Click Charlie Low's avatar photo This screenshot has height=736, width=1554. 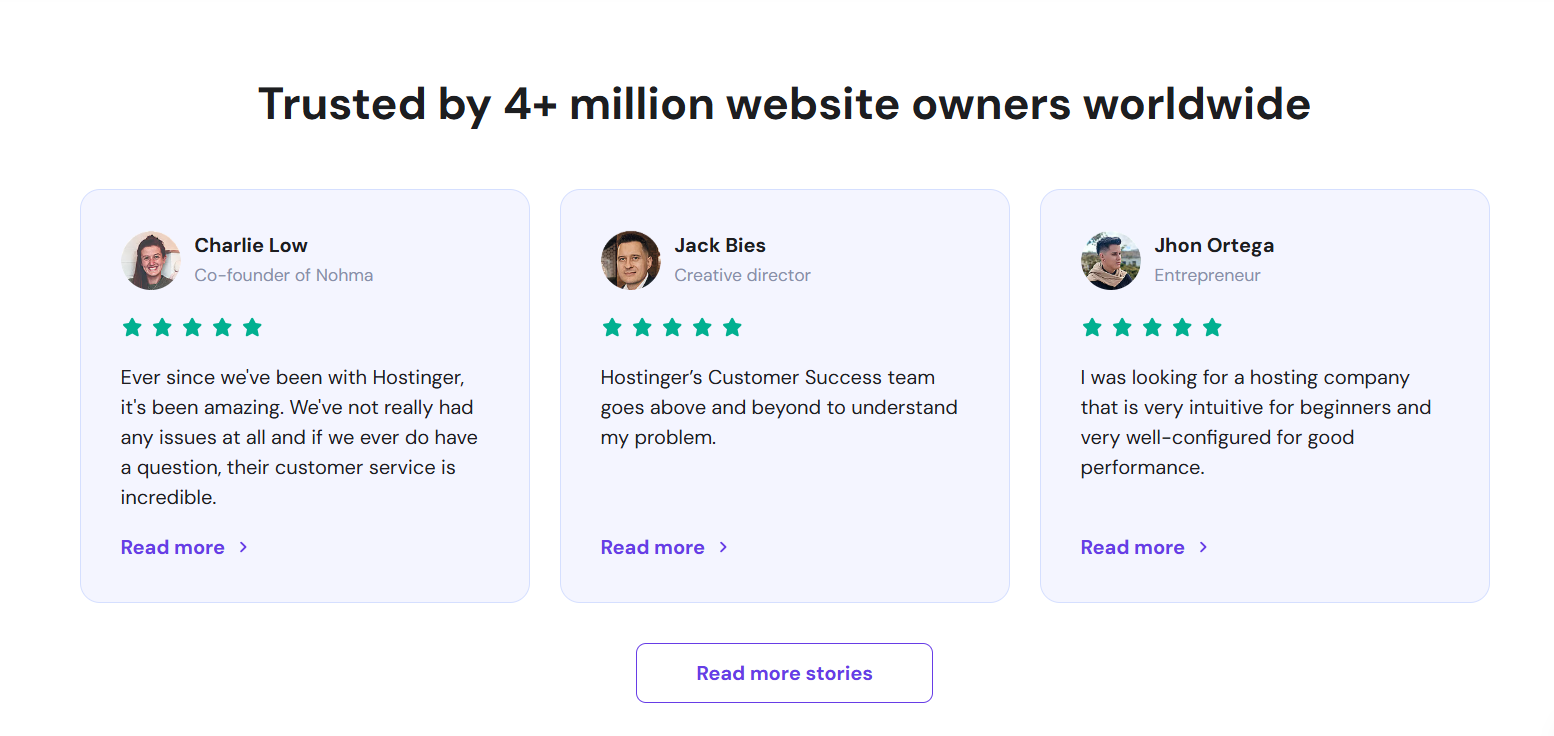tap(151, 261)
